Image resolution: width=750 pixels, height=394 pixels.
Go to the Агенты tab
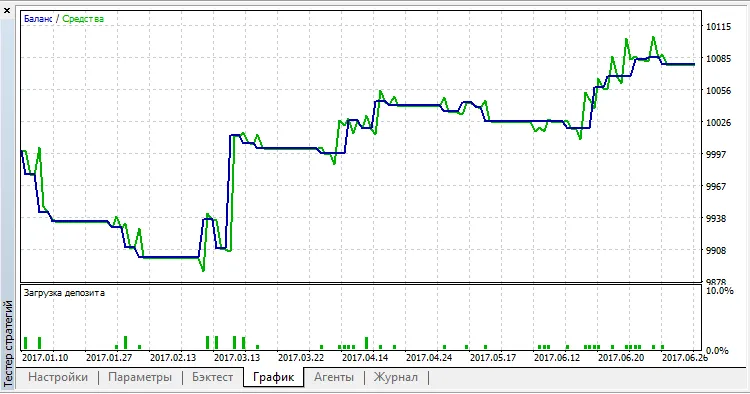click(334, 377)
